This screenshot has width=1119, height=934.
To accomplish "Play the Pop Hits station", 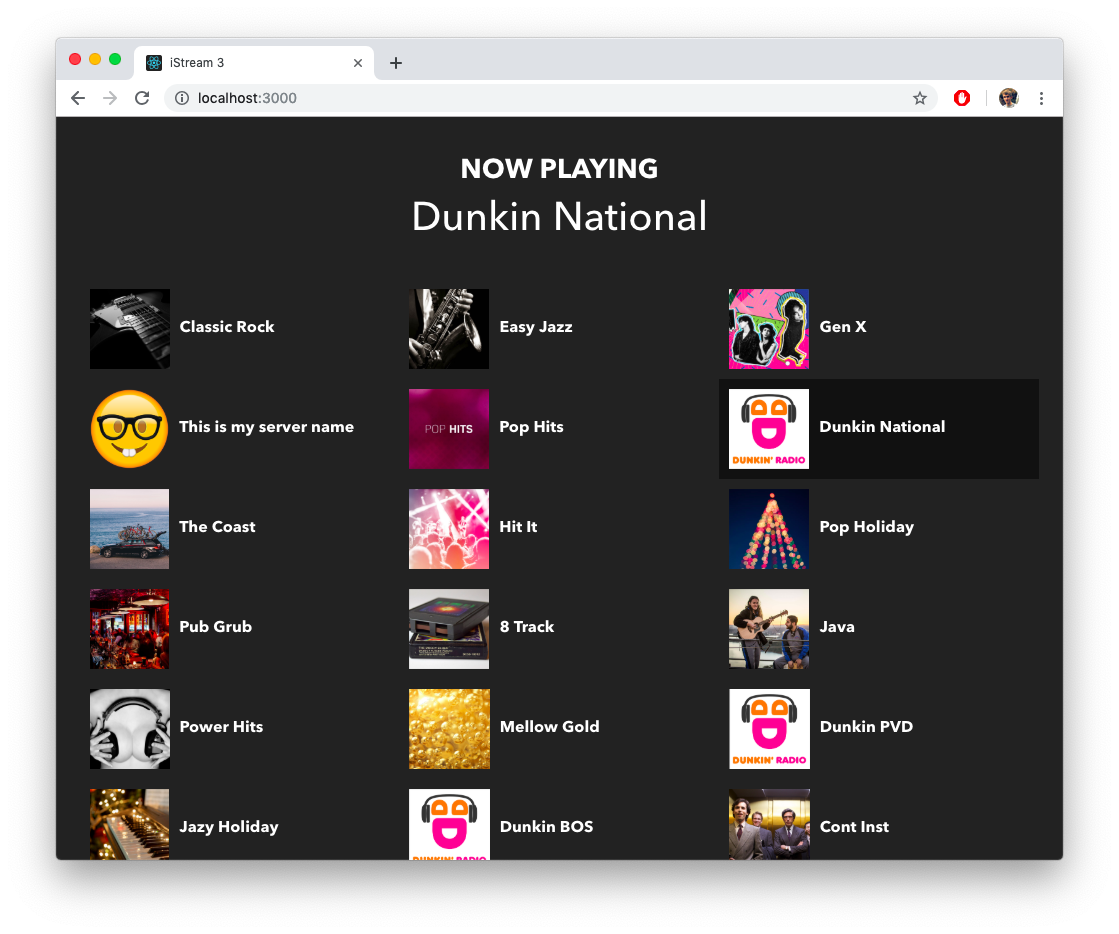I will tap(532, 427).
